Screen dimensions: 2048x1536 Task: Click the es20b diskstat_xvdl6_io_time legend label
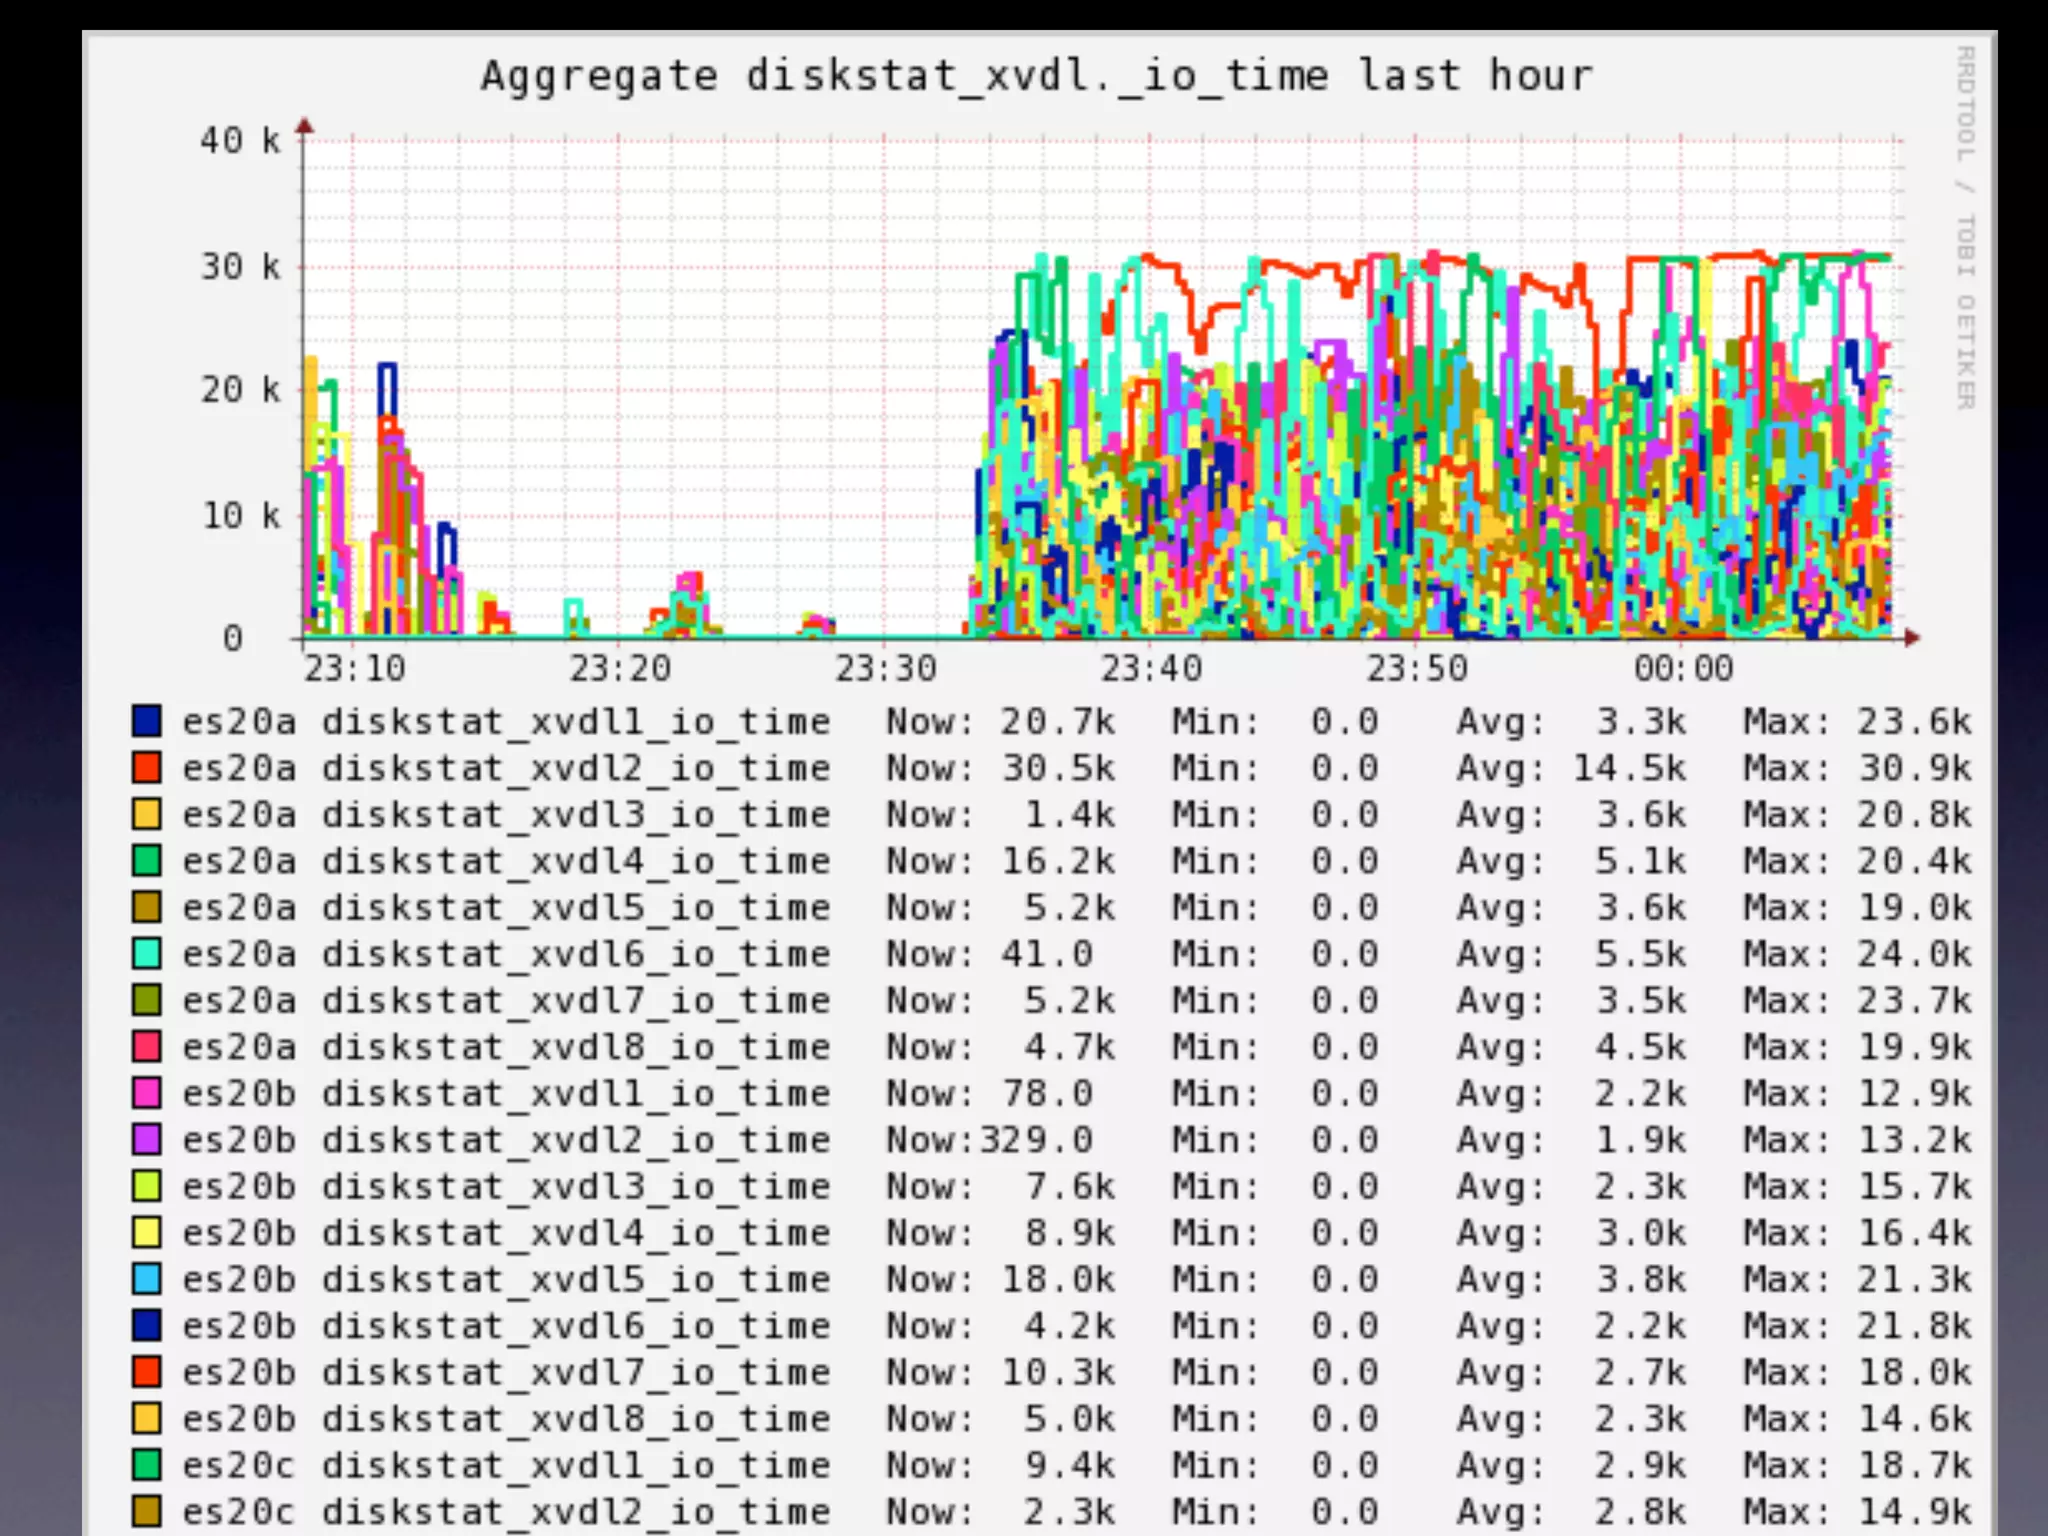point(506,1325)
